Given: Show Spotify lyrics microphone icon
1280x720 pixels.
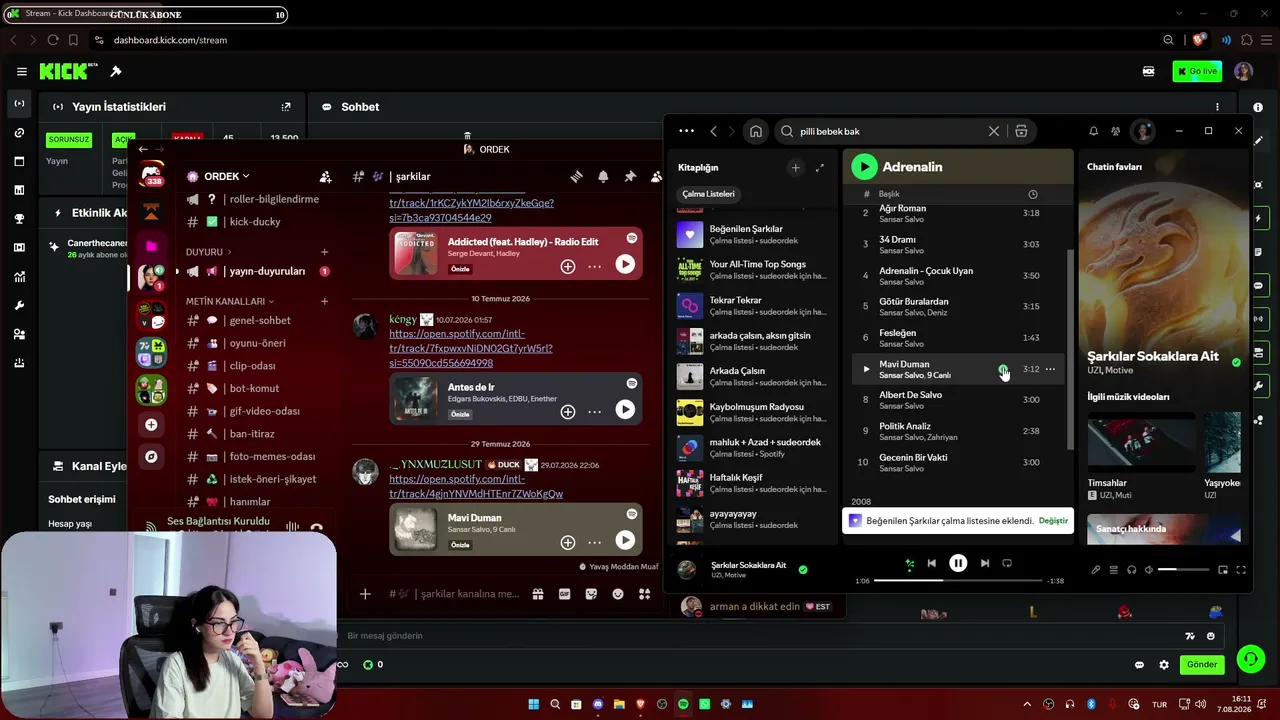Looking at the screenshot, I should [1096, 570].
